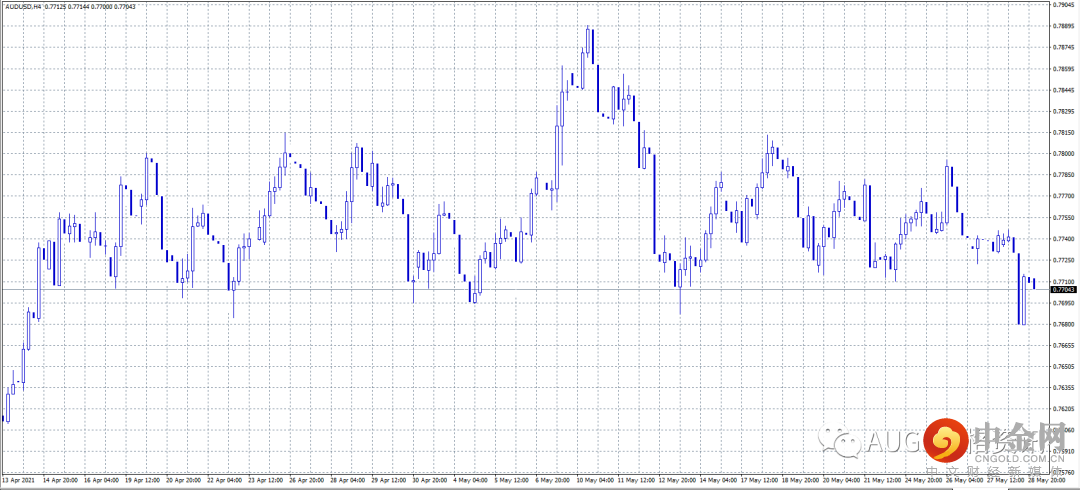Click the 0.79045 price axis label

[x=1065, y=5]
